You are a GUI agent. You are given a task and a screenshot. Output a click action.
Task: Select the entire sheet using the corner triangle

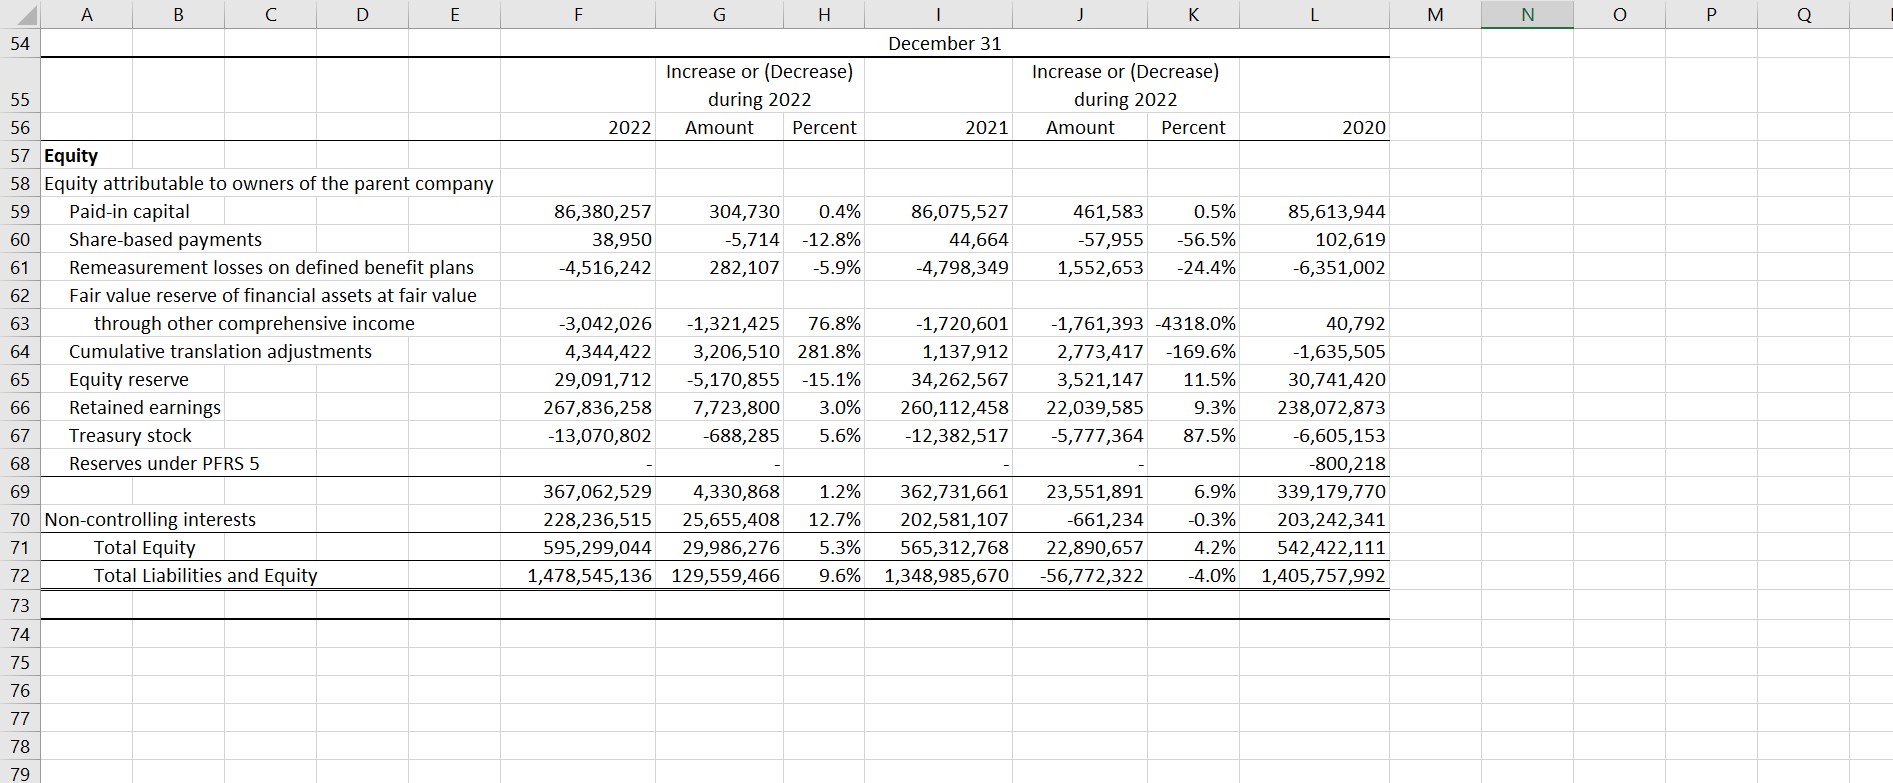(20, 14)
